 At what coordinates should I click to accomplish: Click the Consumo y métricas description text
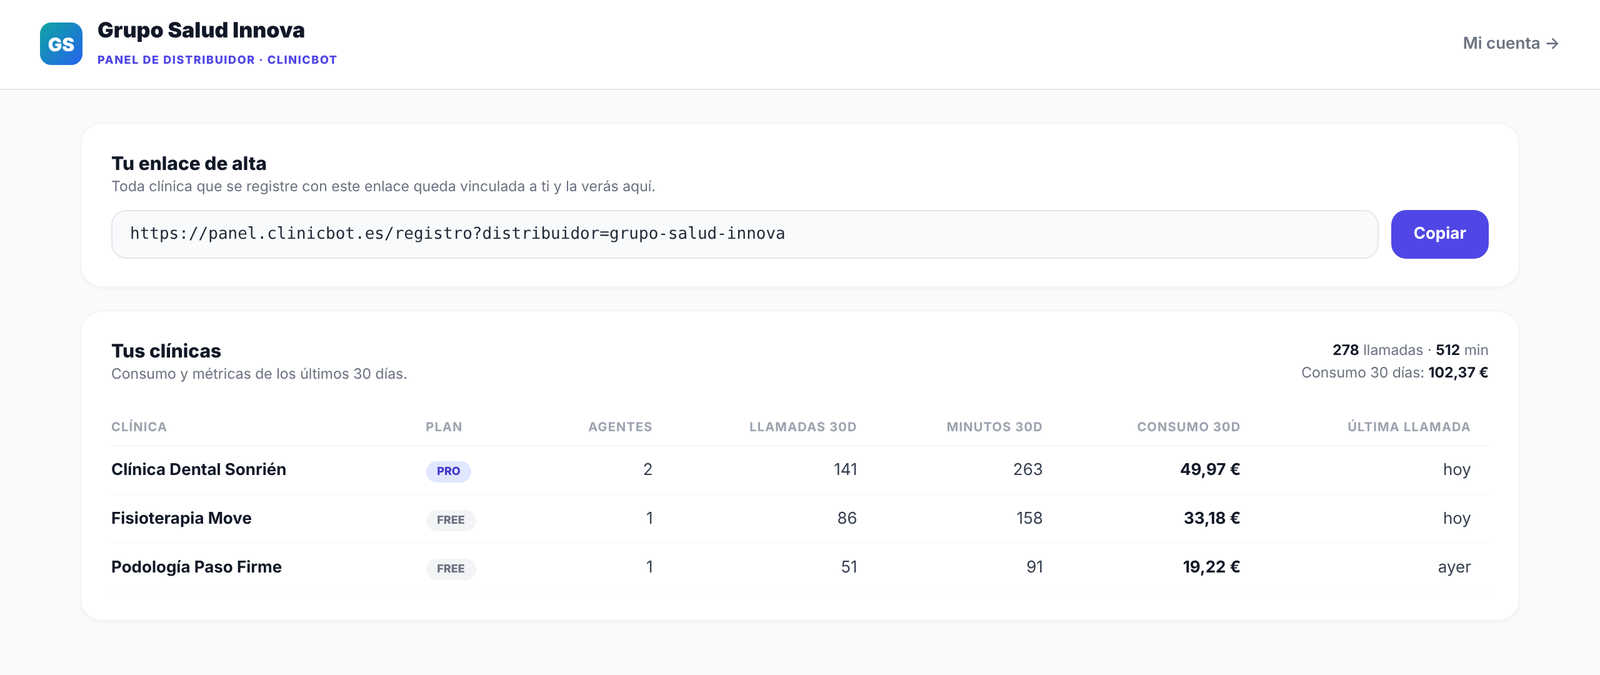click(x=259, y=374)
